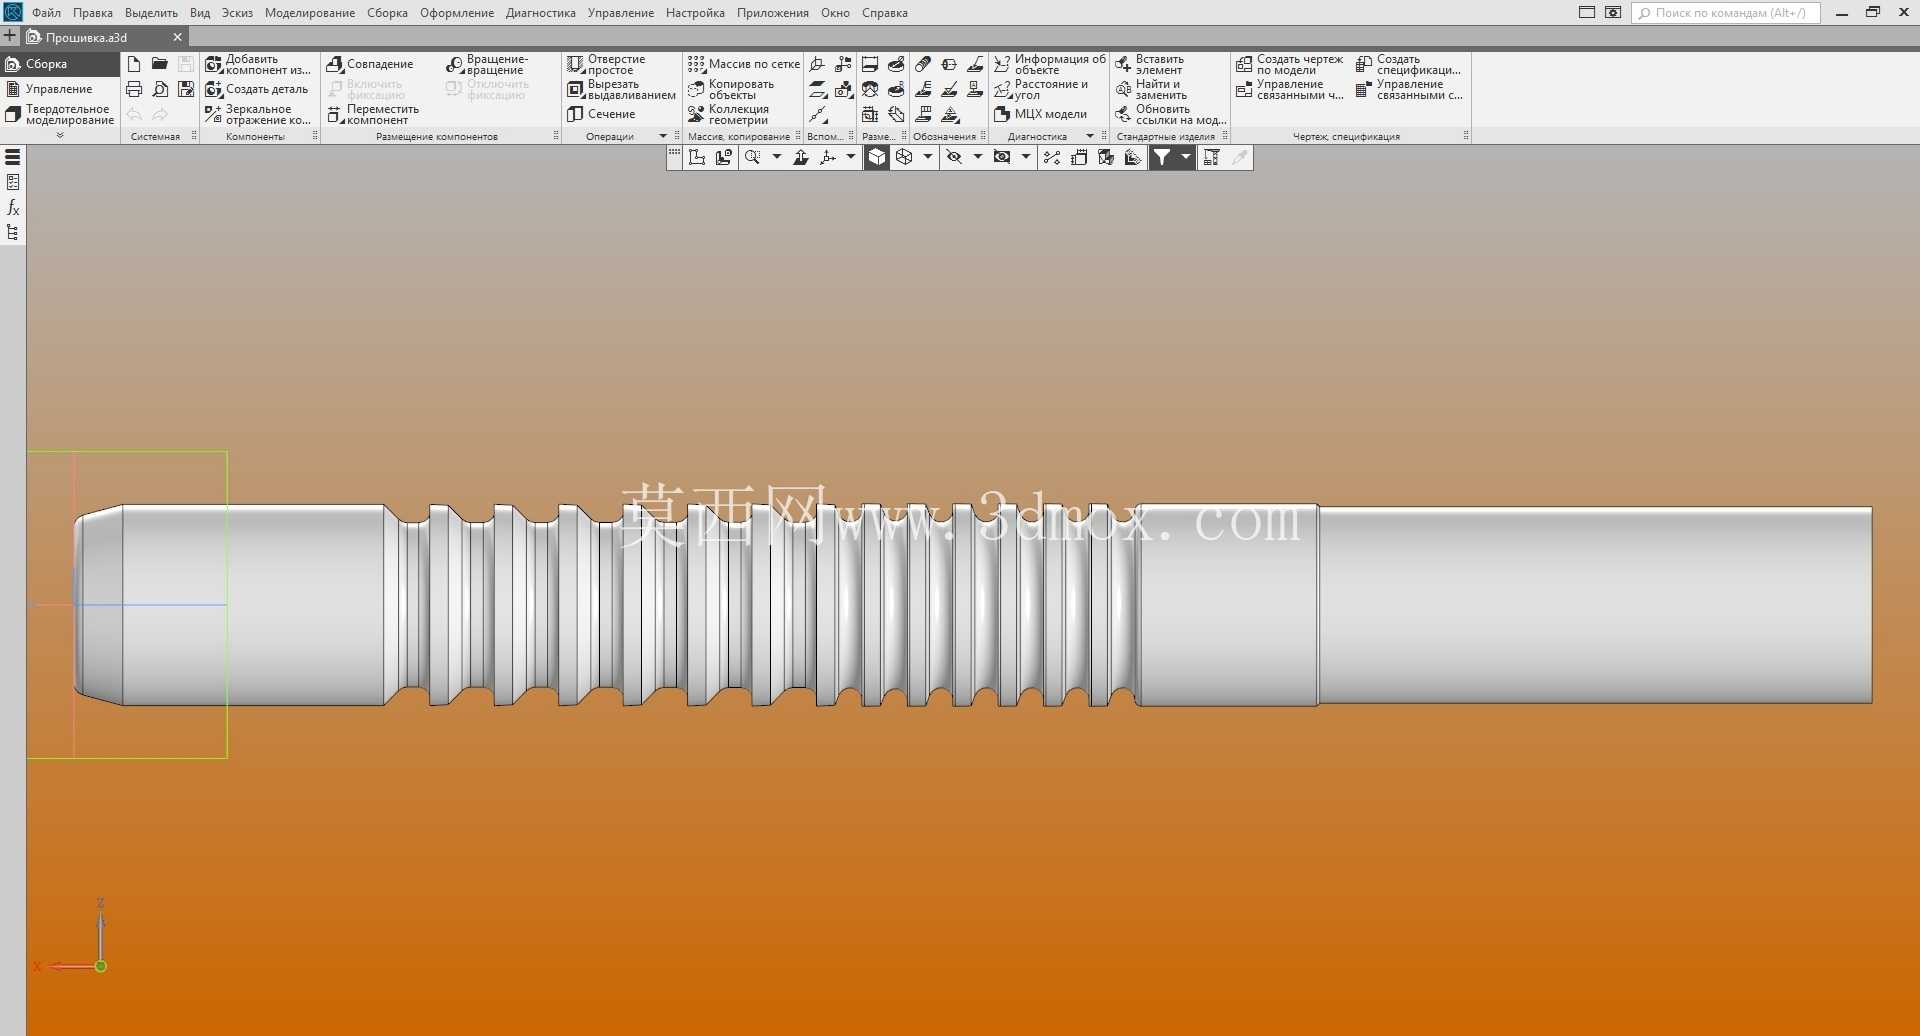Click Обновить ссылки на мод... tool
Screen dimensions: 1920x1036
tap(1171, 114)
